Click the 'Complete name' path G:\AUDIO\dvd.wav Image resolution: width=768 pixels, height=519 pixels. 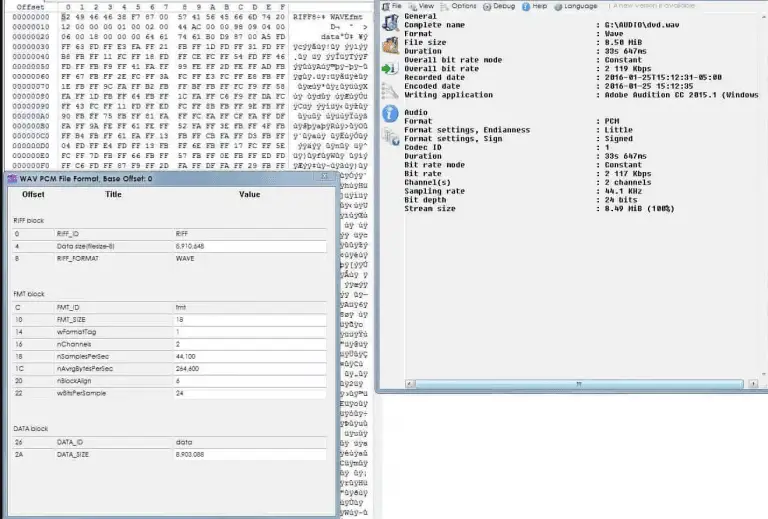point(642,25)
